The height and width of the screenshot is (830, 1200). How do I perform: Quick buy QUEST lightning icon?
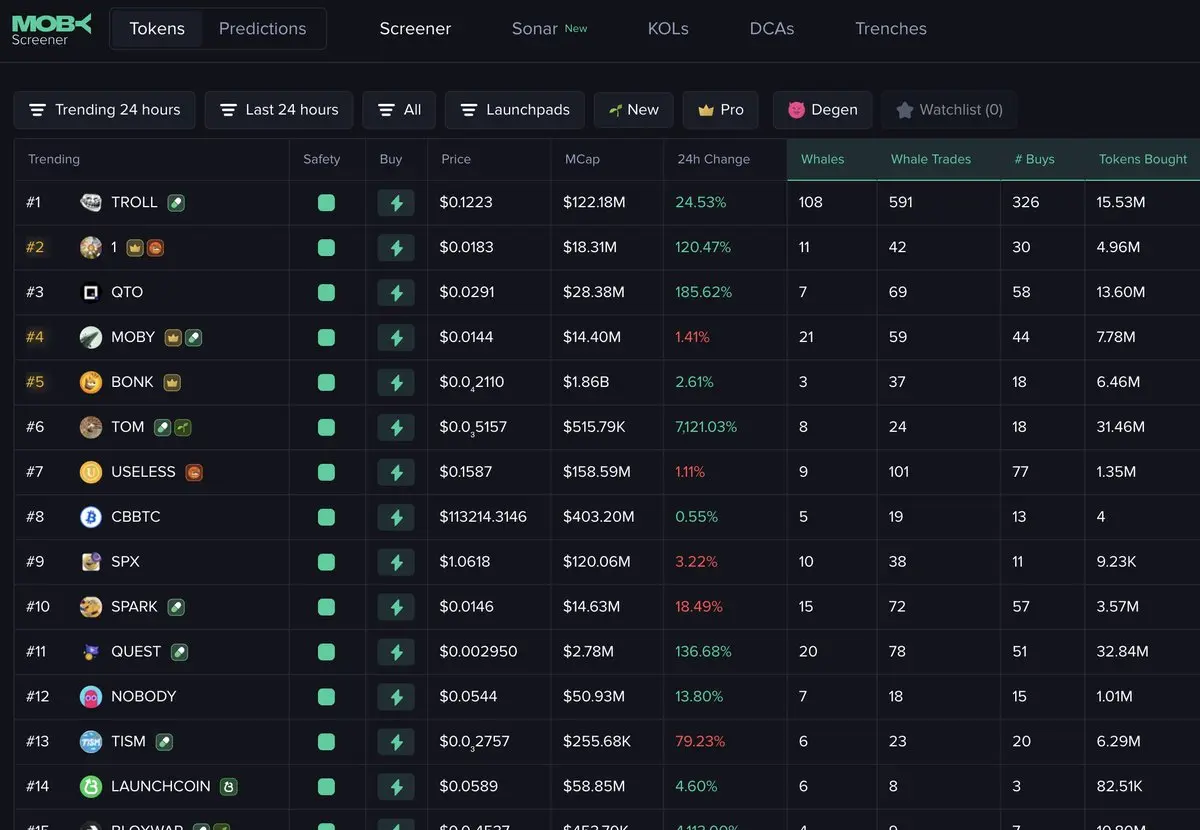click(396, 653)
